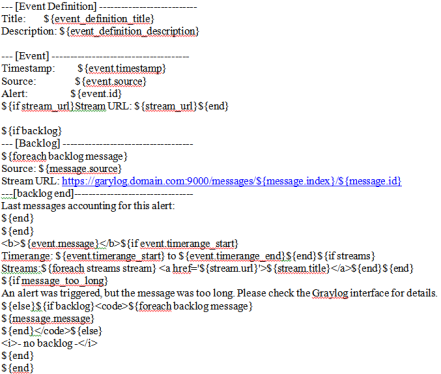
Task: Click the ${event_definition_description} placeholder text
Action: tap(129, 31)
